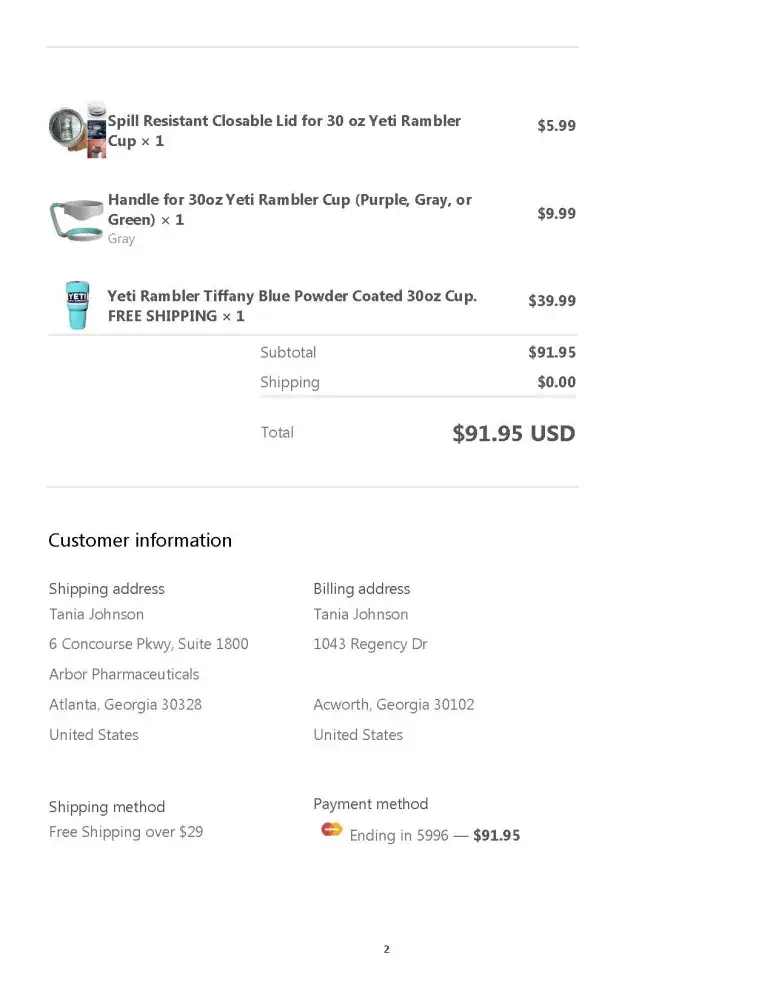Screen dimensions: 773x1000
Task: Click the $9.99 handle price
Action: [x=556, y=214]
